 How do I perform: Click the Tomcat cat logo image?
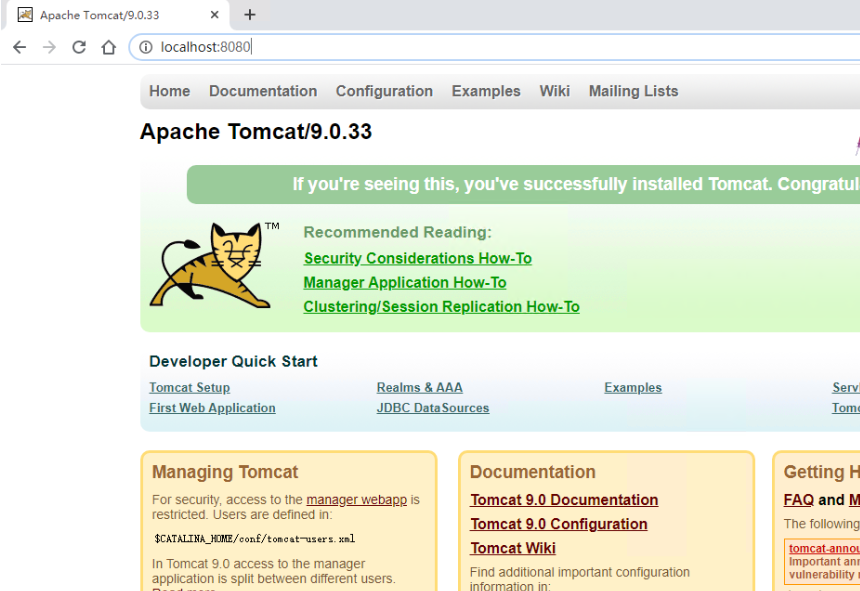(214, 265)
